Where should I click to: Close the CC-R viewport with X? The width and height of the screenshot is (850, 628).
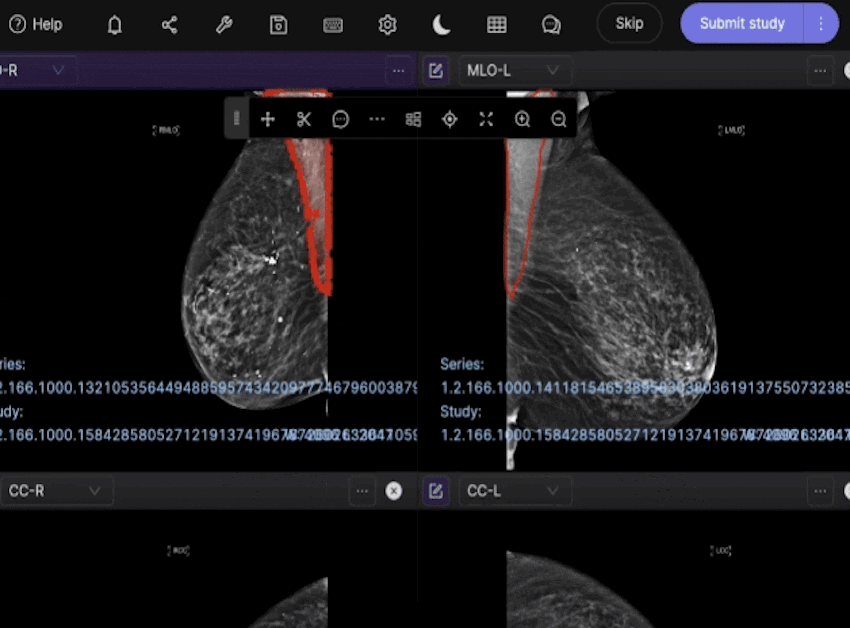tap(394, 491)
